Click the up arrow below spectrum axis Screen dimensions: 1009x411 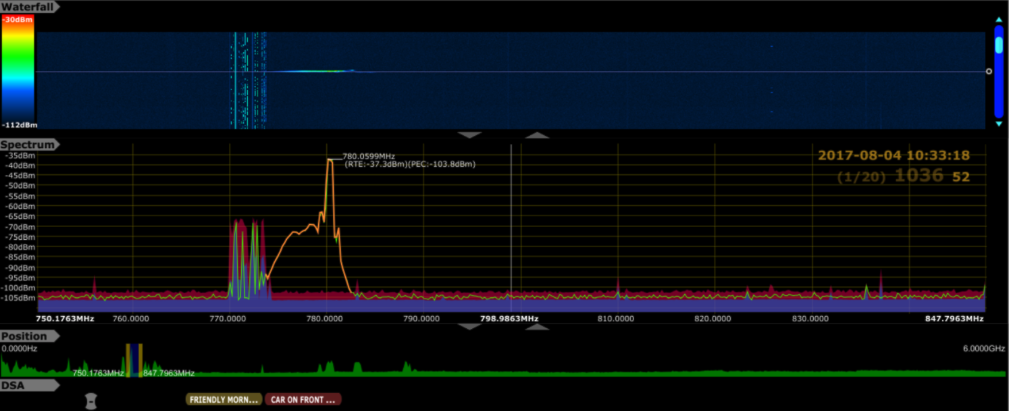[537, 326]
